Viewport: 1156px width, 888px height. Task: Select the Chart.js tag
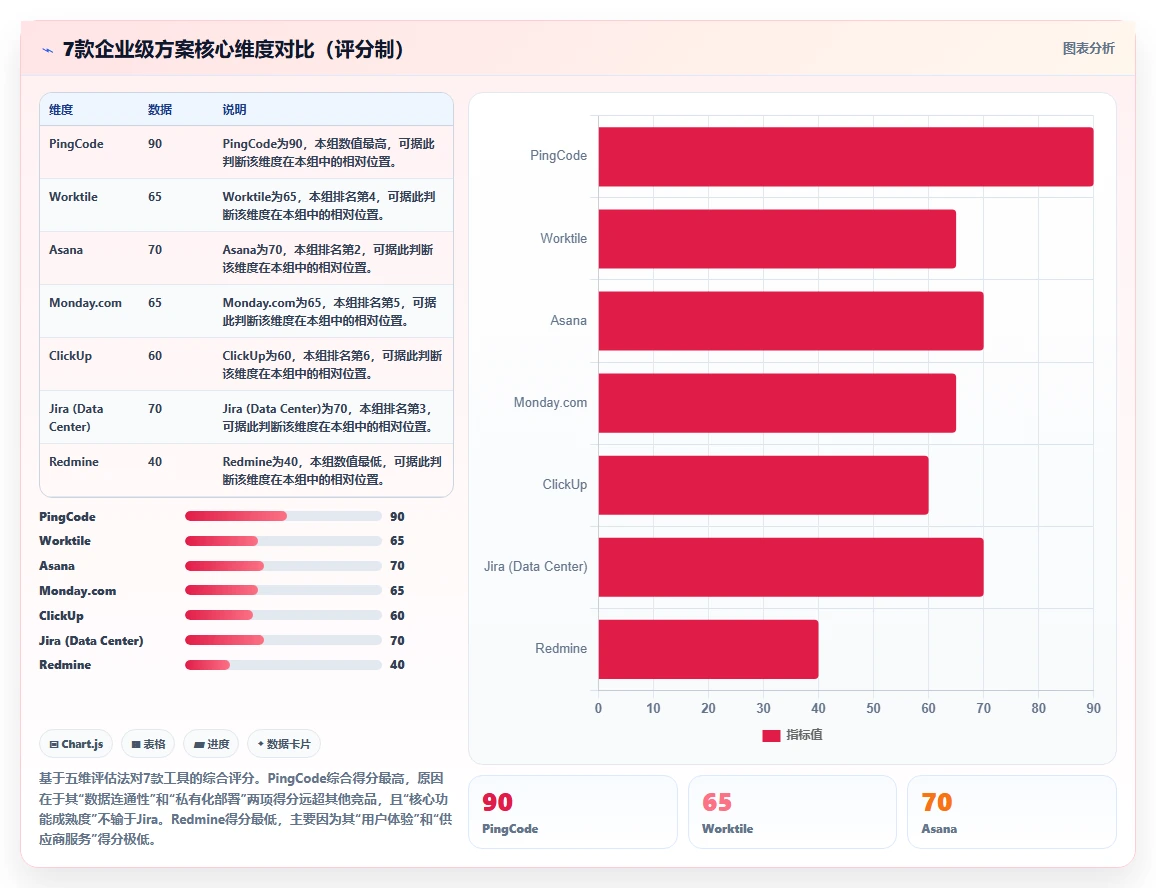click(x=76, y=744)
